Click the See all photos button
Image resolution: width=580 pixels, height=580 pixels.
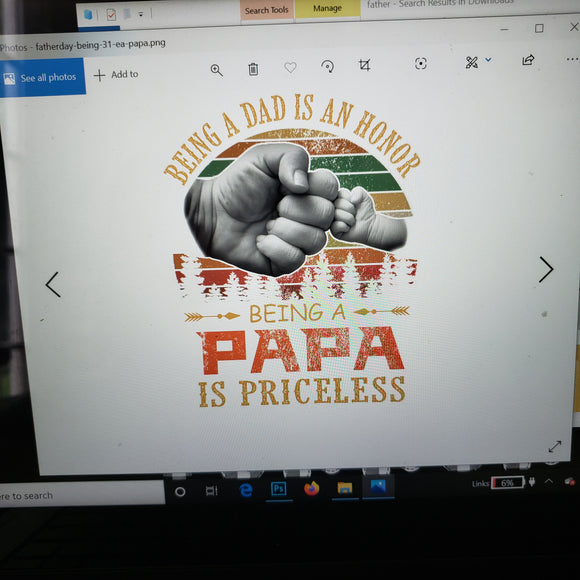(x=42, y=78)
